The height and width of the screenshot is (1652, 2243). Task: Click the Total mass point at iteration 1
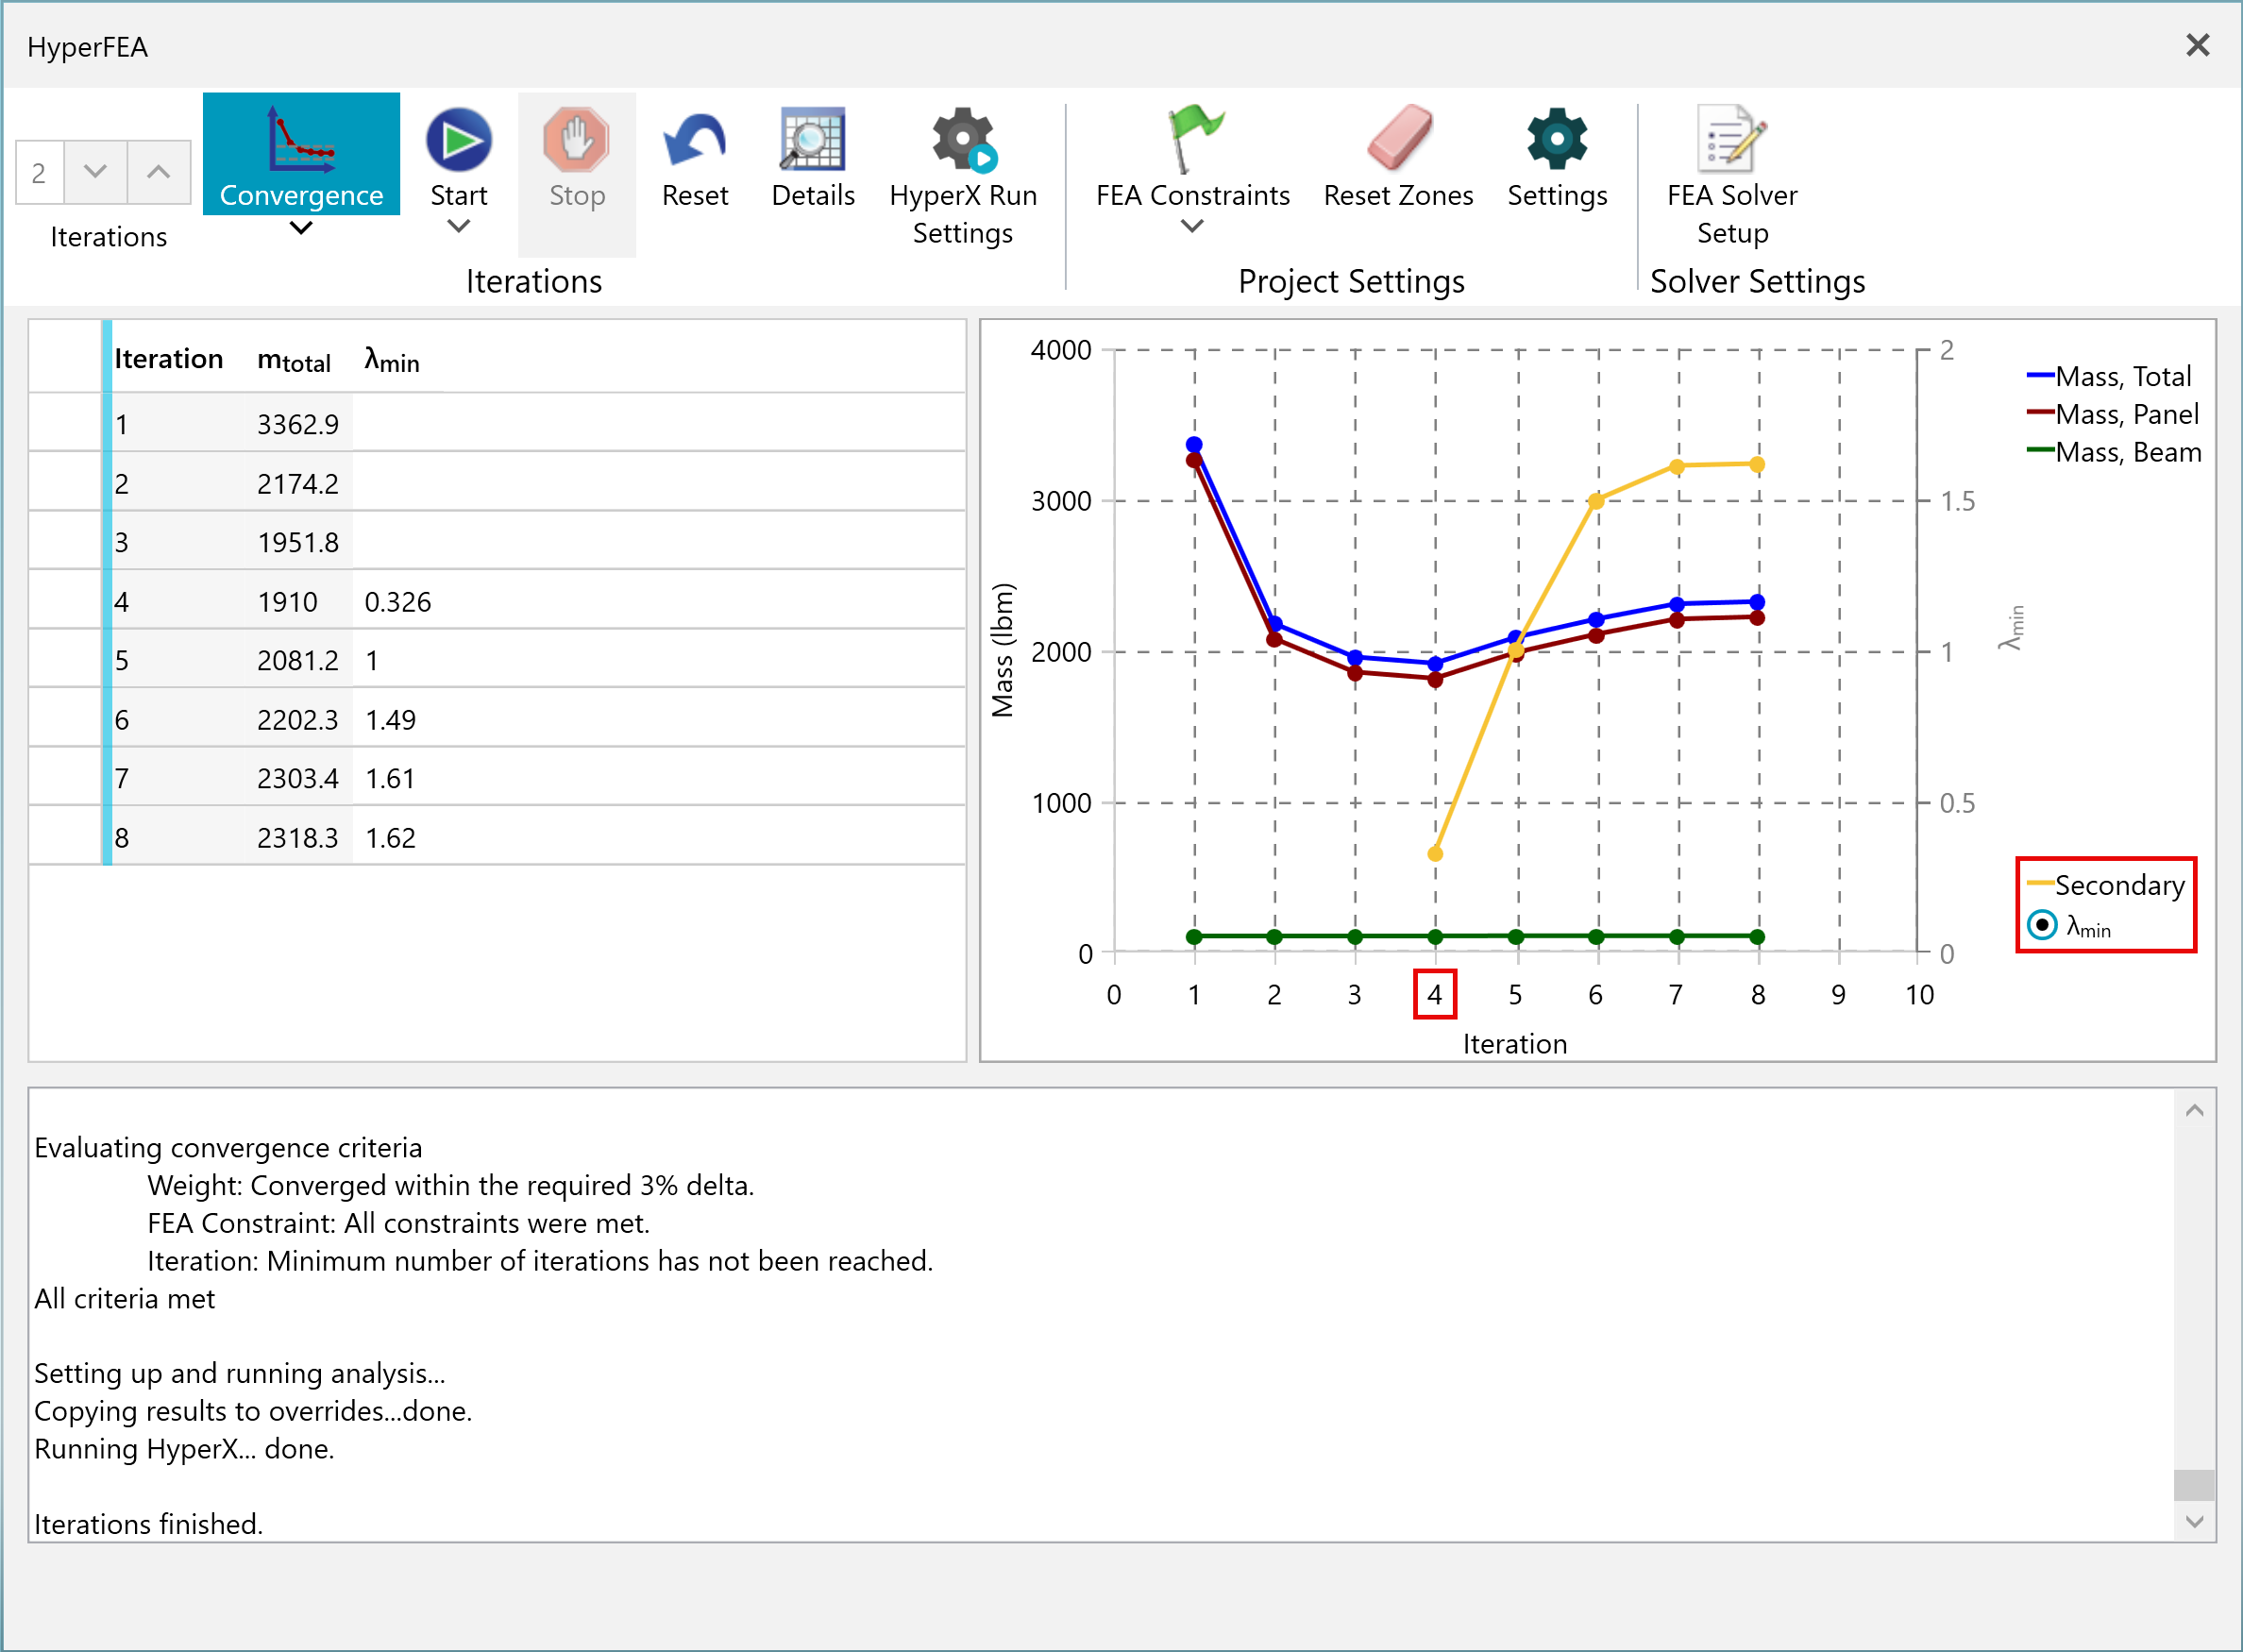1194,445
